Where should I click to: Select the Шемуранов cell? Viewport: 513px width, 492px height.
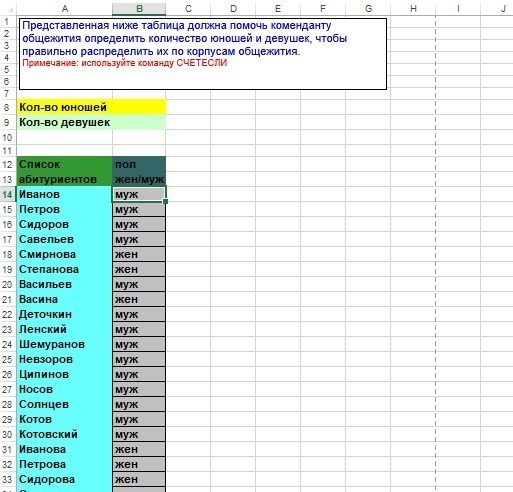[x=65, y=344]
